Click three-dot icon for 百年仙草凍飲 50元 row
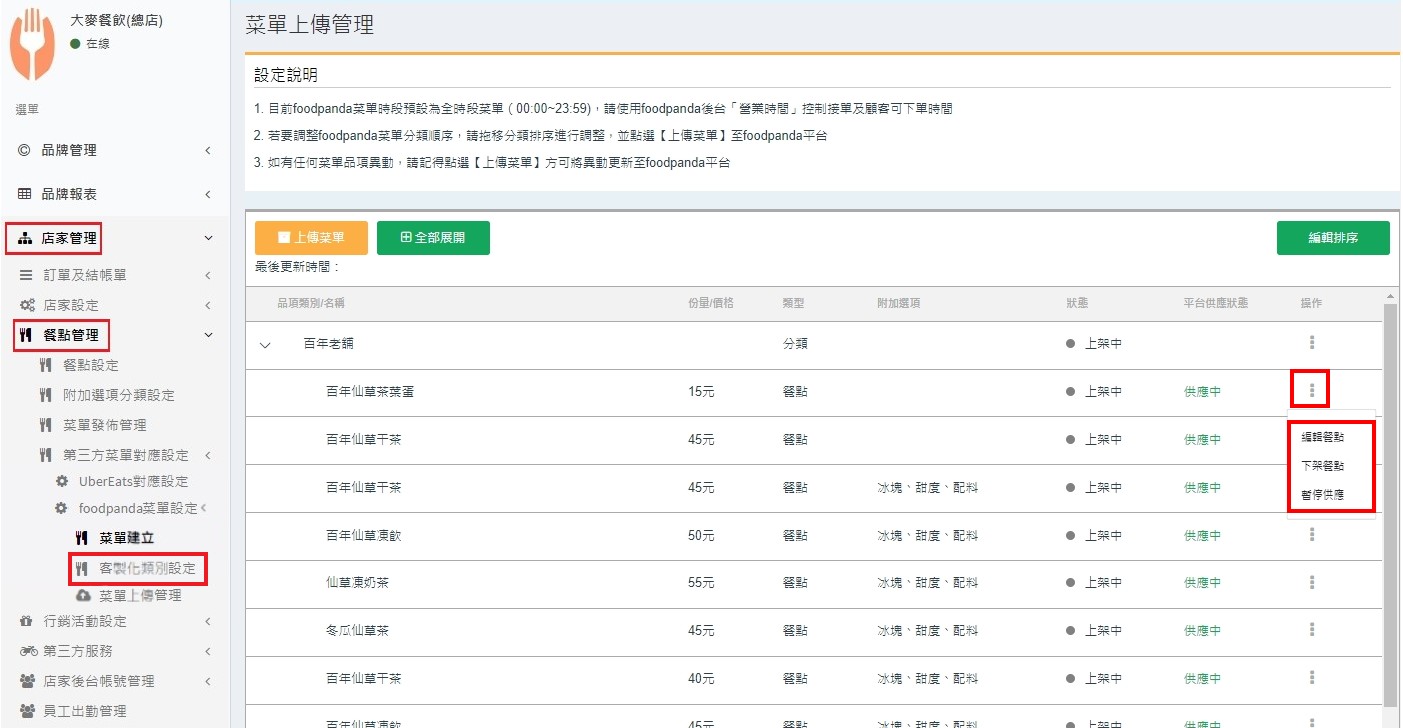Viewport: 1403px width, 728px height. pos(1311,535)
